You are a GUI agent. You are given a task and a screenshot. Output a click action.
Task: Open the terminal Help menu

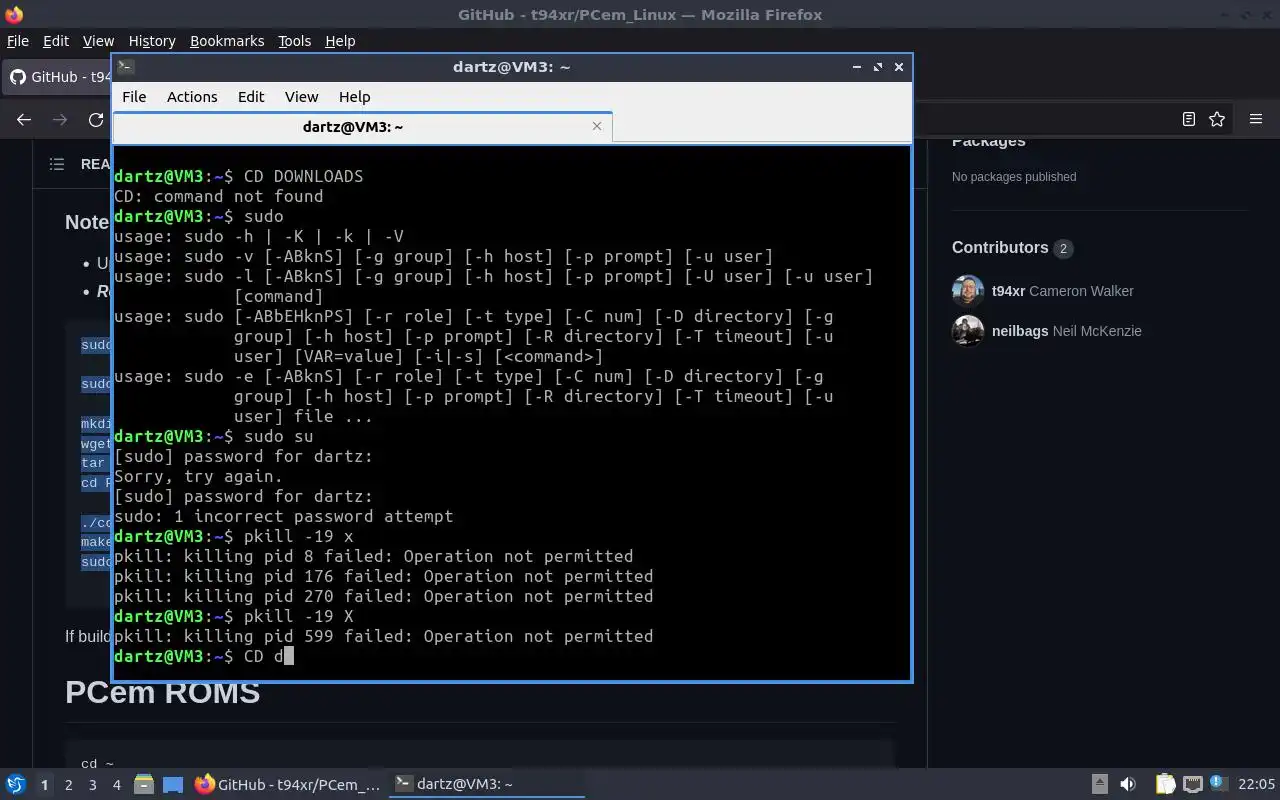tap(354, 97)
